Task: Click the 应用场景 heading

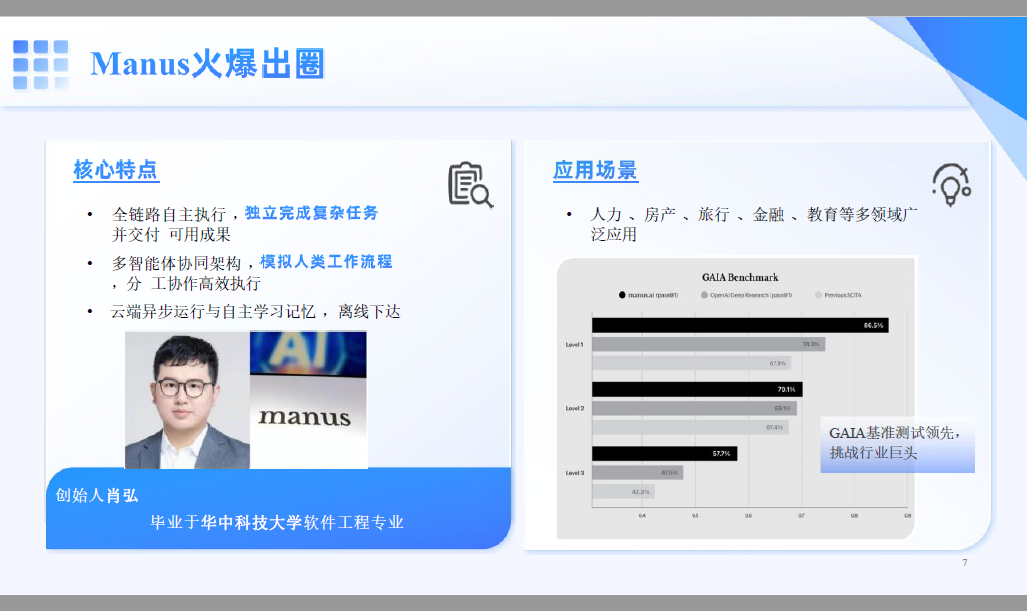Action: 595,170
